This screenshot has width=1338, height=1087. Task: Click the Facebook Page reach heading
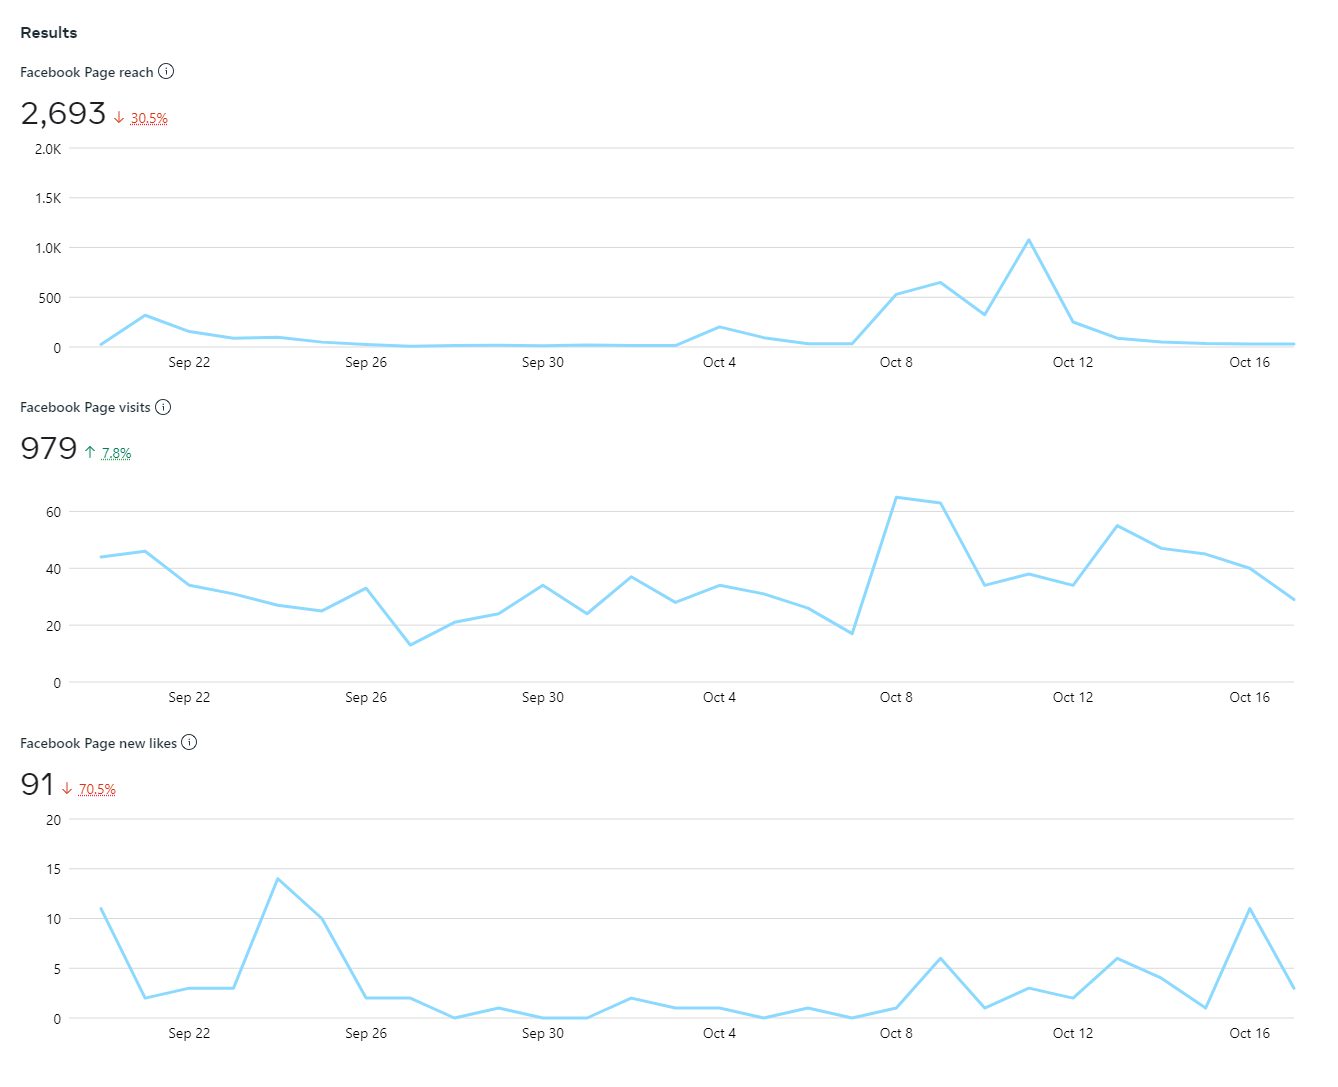(x=87, y=72)
